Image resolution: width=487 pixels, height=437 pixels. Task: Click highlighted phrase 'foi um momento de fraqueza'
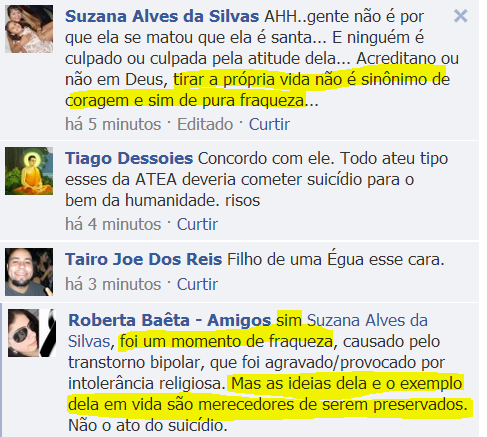point(226,341)
